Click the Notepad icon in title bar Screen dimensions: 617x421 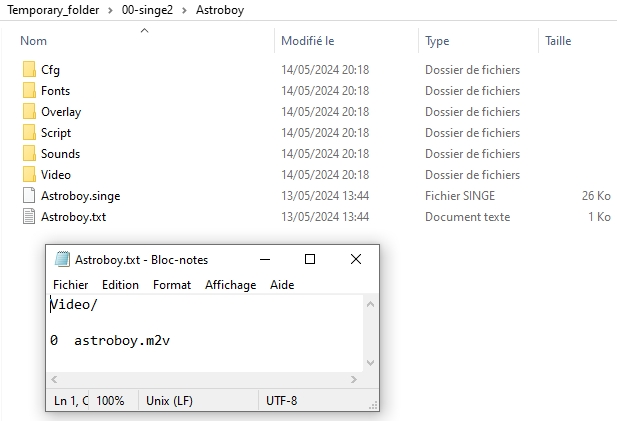coord(62,260)
